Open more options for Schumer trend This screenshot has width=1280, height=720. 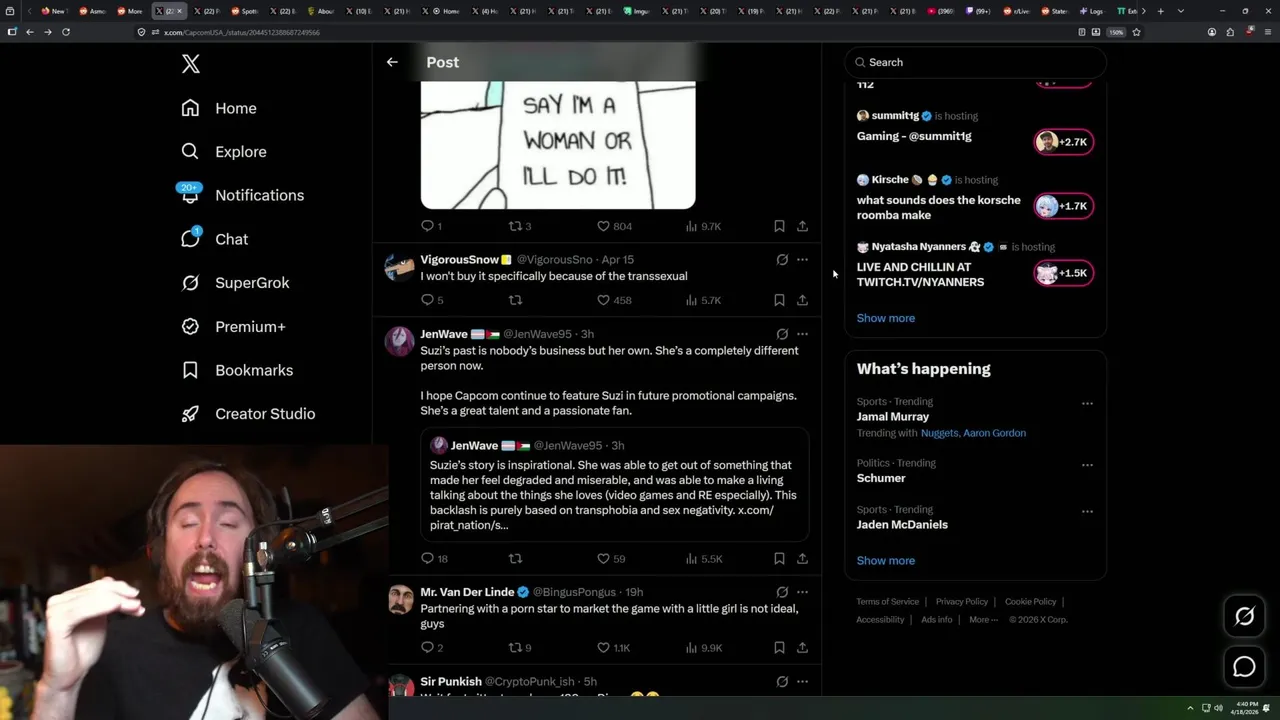(x=1087, y=465)
